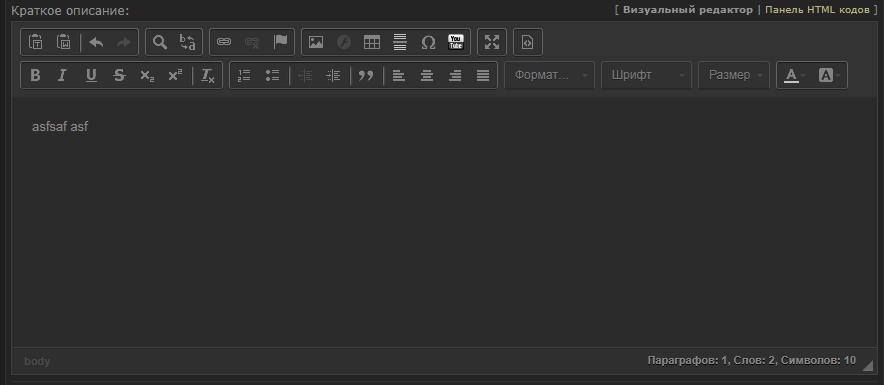This screenshot has height=385, width=884.
Task: Toggle italic formatting
Action: (63, 75)
